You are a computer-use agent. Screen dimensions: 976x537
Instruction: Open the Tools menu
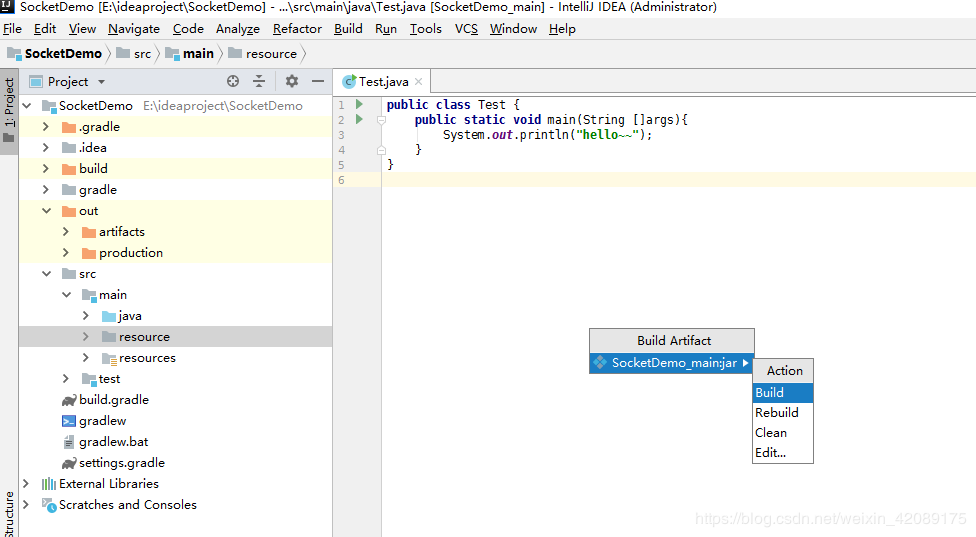tap(426, 29)
